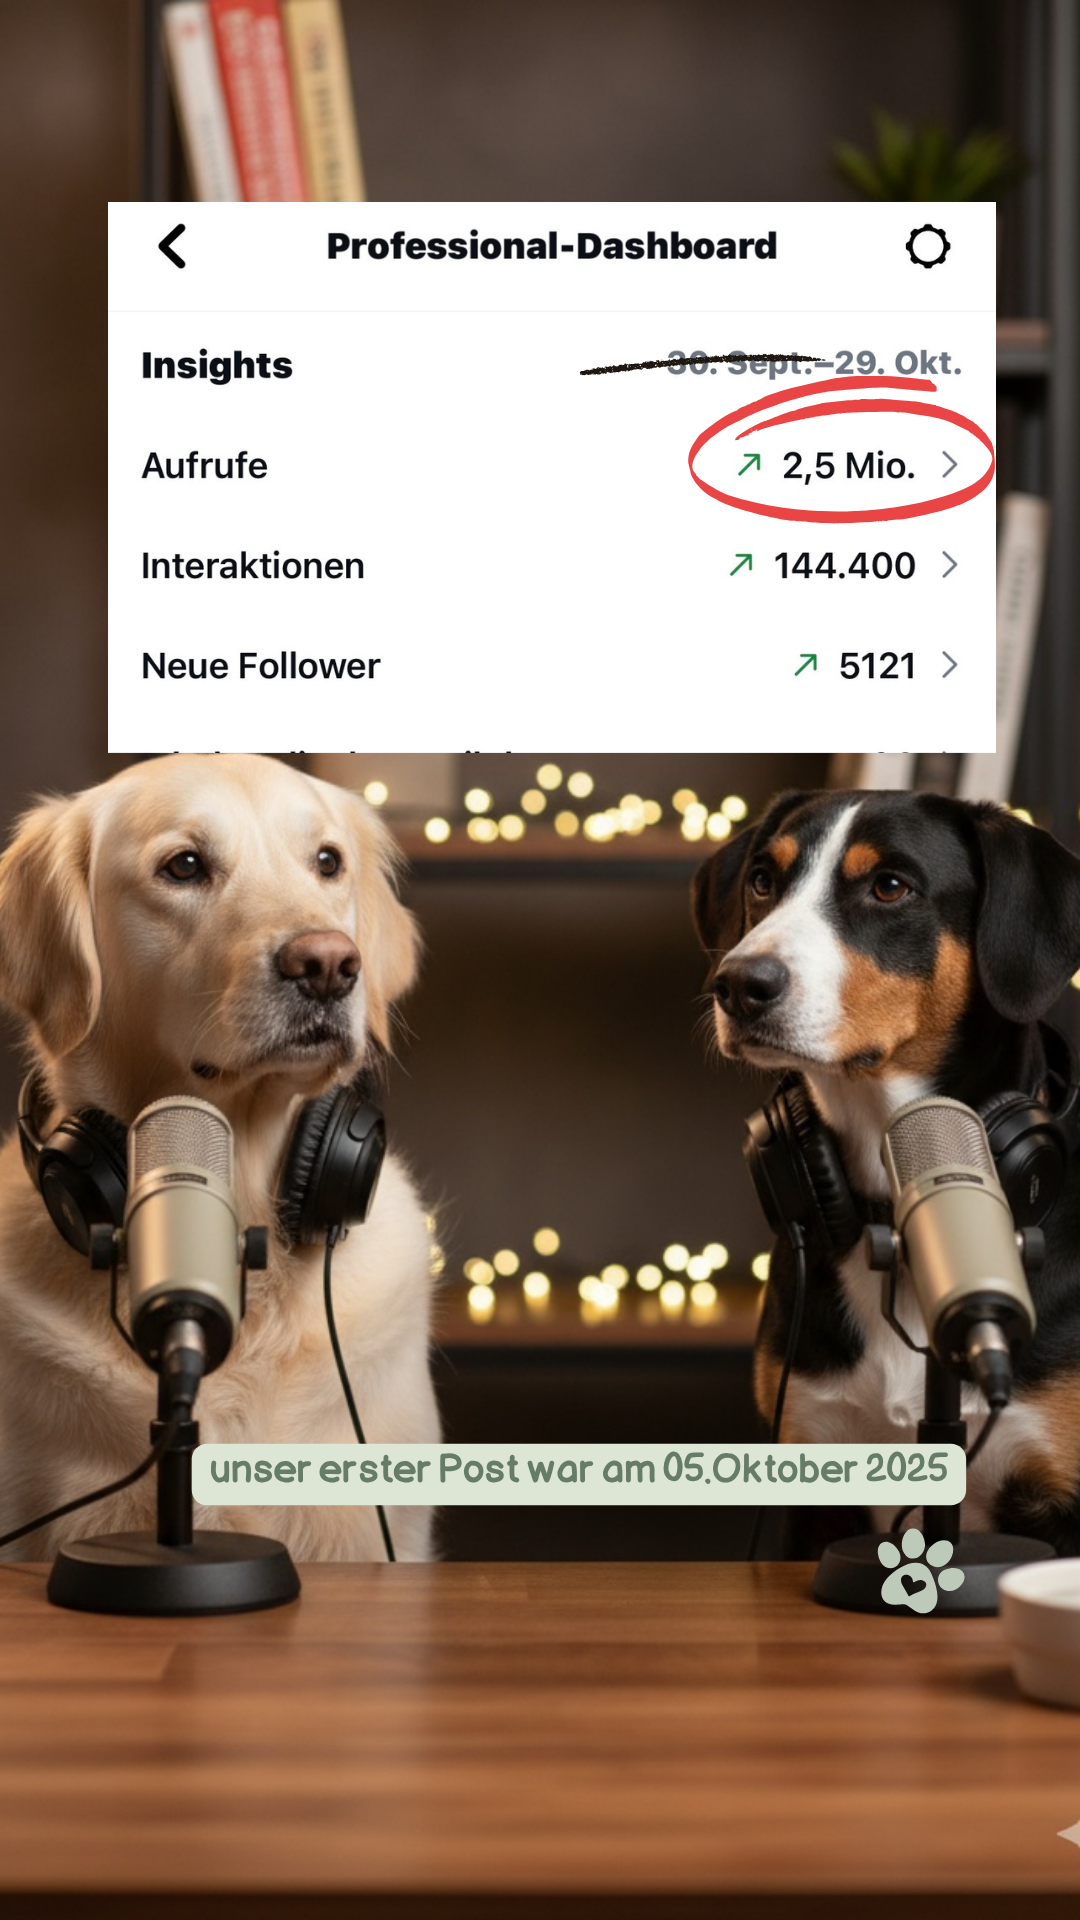Click the 144.400 interactions value

(x=845, y=566)
